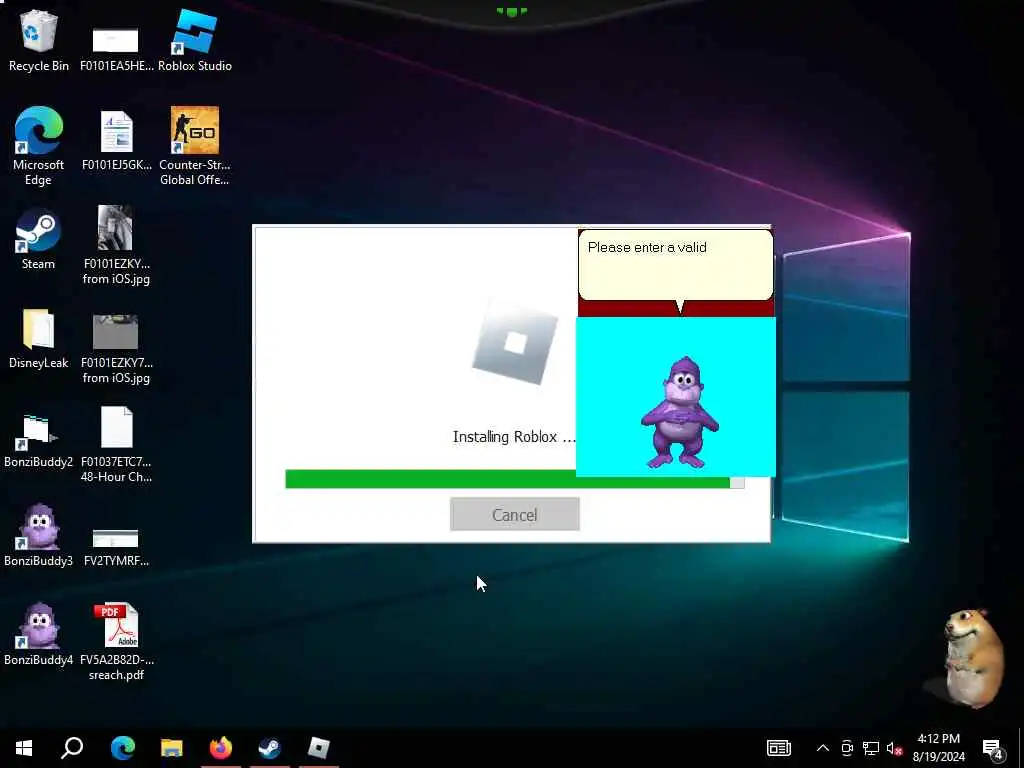Open the Windows Start menu
This screenshot has height=768, width=1024.
24,748
